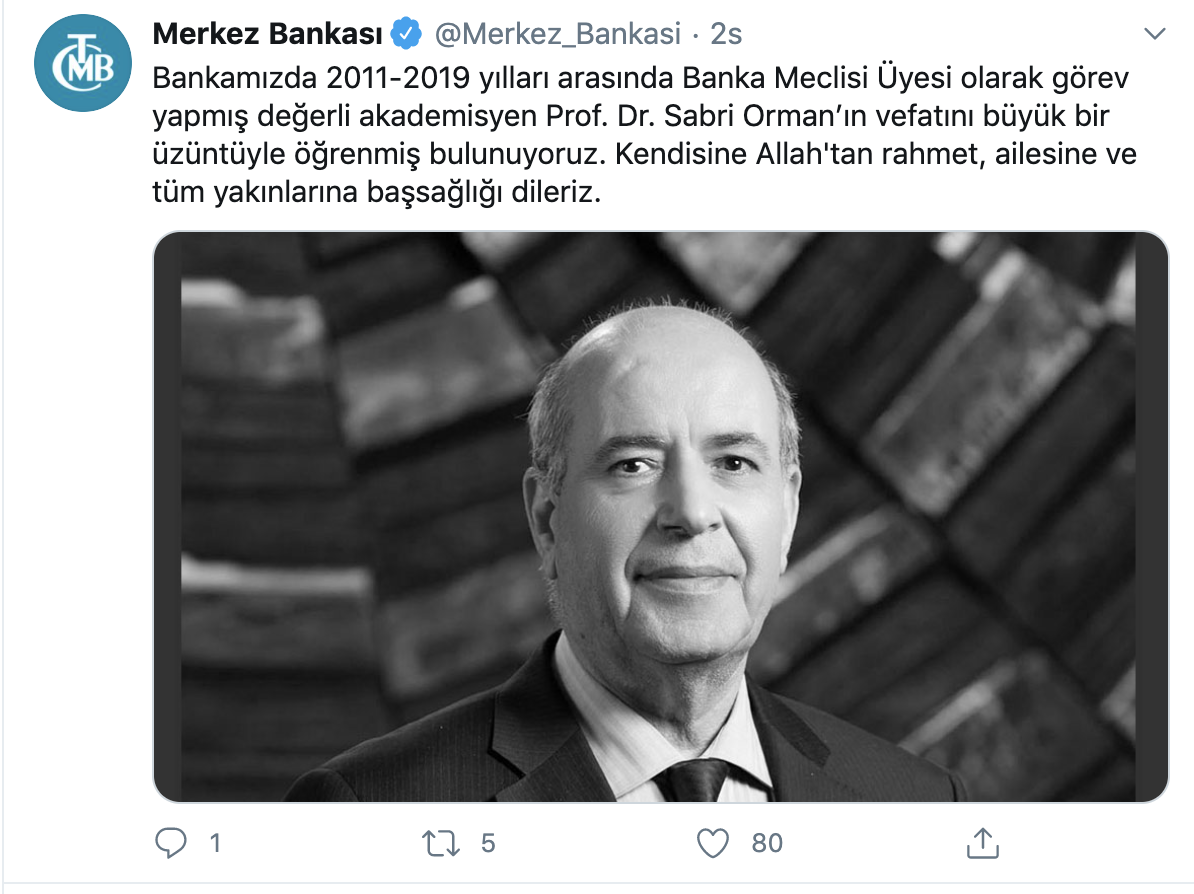
Task: Open the share tweet icon
Action: coord(982,842)
